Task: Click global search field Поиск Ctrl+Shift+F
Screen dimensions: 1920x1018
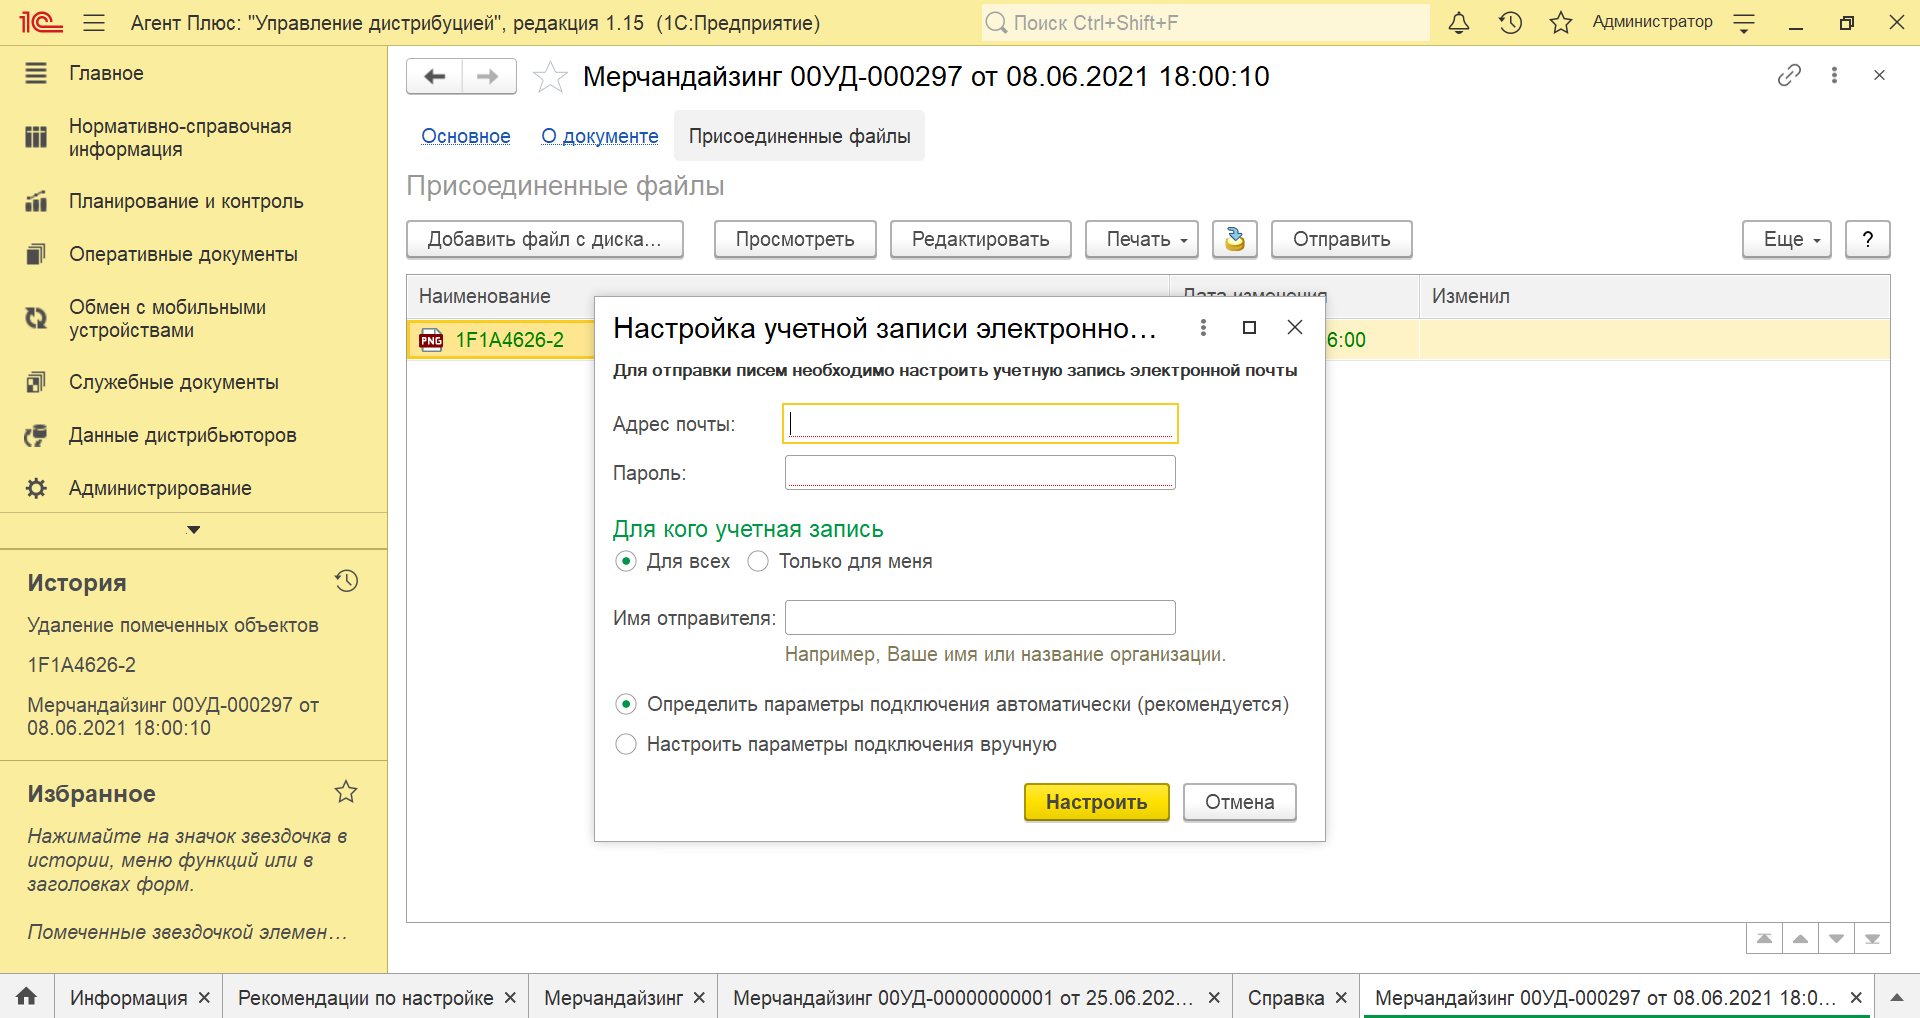Action: click(x=1205, y=22)
